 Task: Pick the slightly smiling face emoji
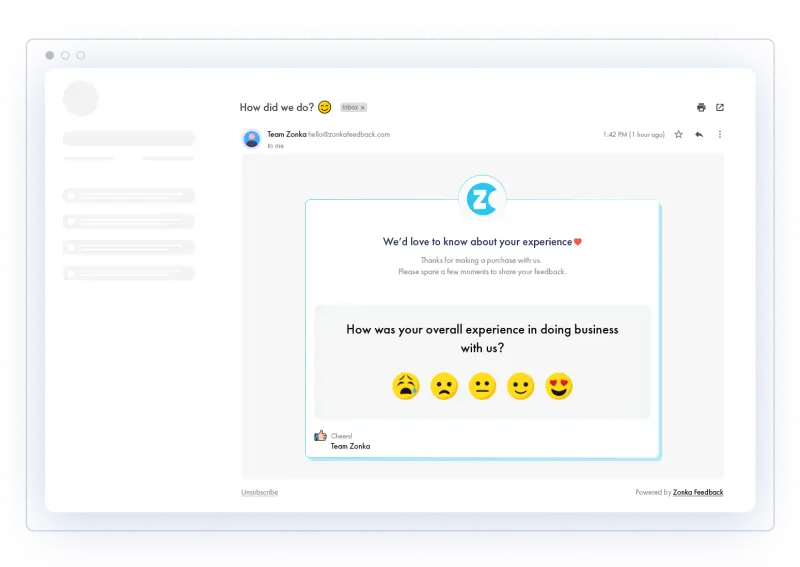click(x=520, y=386)
